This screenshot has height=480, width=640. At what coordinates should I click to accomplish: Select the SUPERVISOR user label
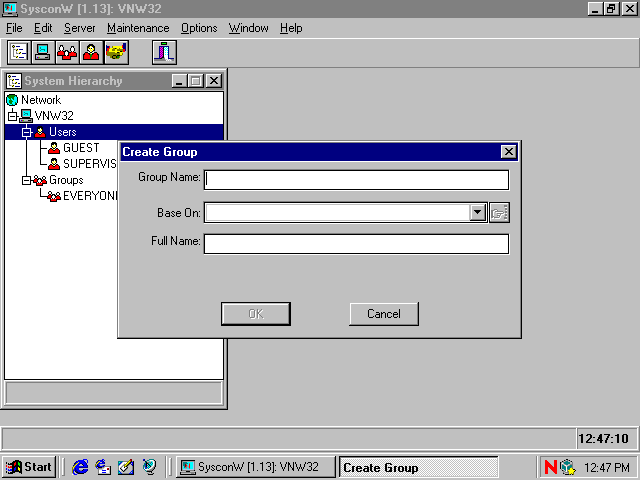[90, 164]
